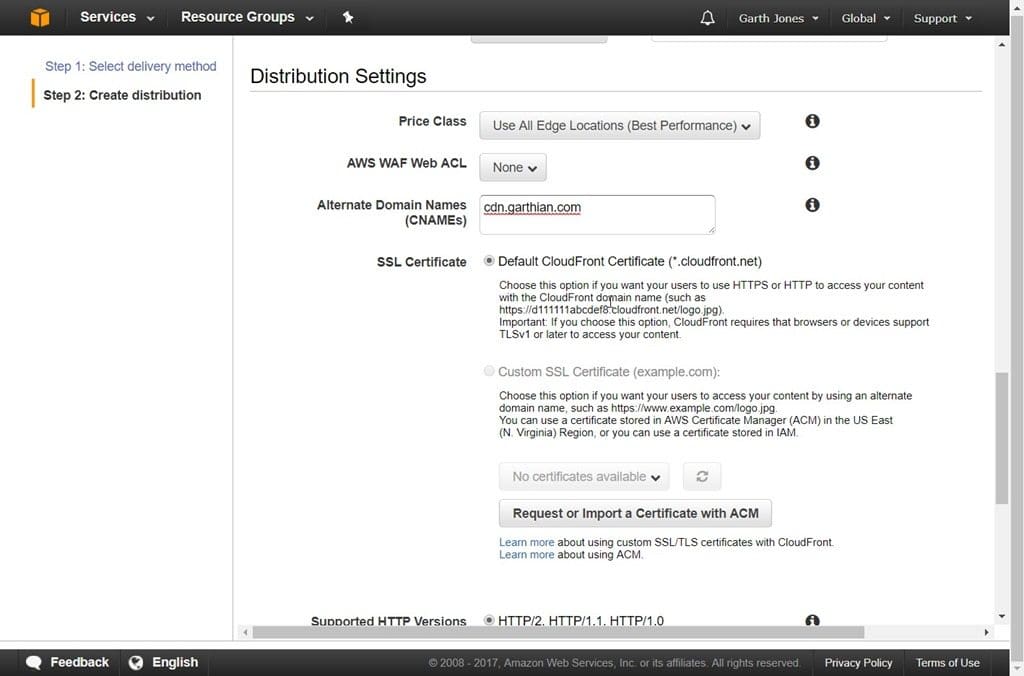Click the horizontal scroll right arrow
Image resolution: width=1024 pixels, height=676 pixels.
[986, 632]
